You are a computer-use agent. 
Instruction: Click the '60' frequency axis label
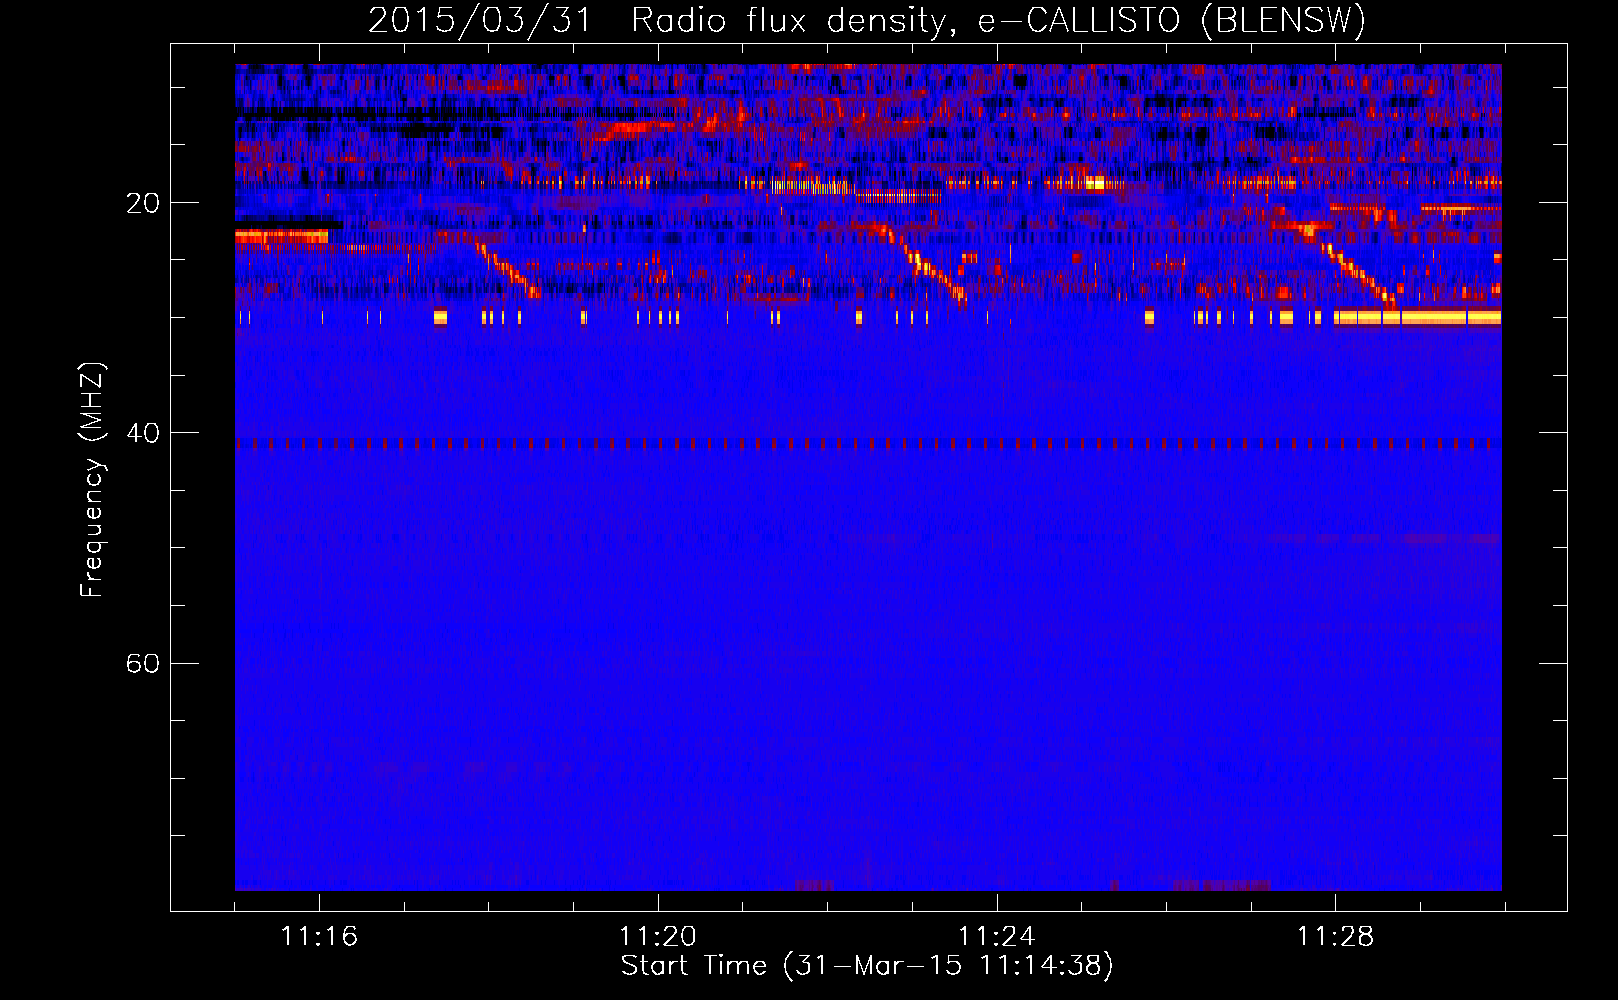(142, 664)
